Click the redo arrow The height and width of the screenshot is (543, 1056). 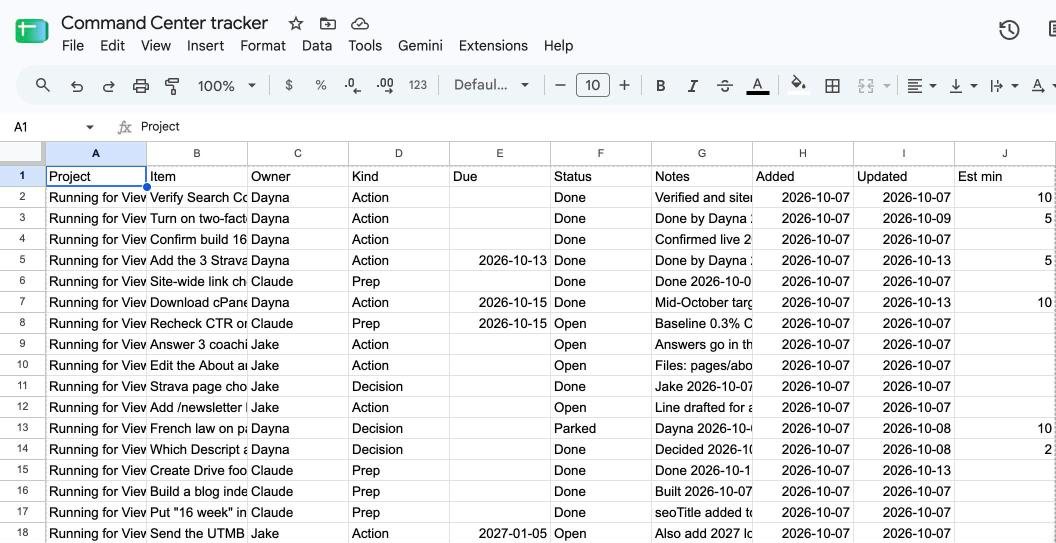point(108,86)
